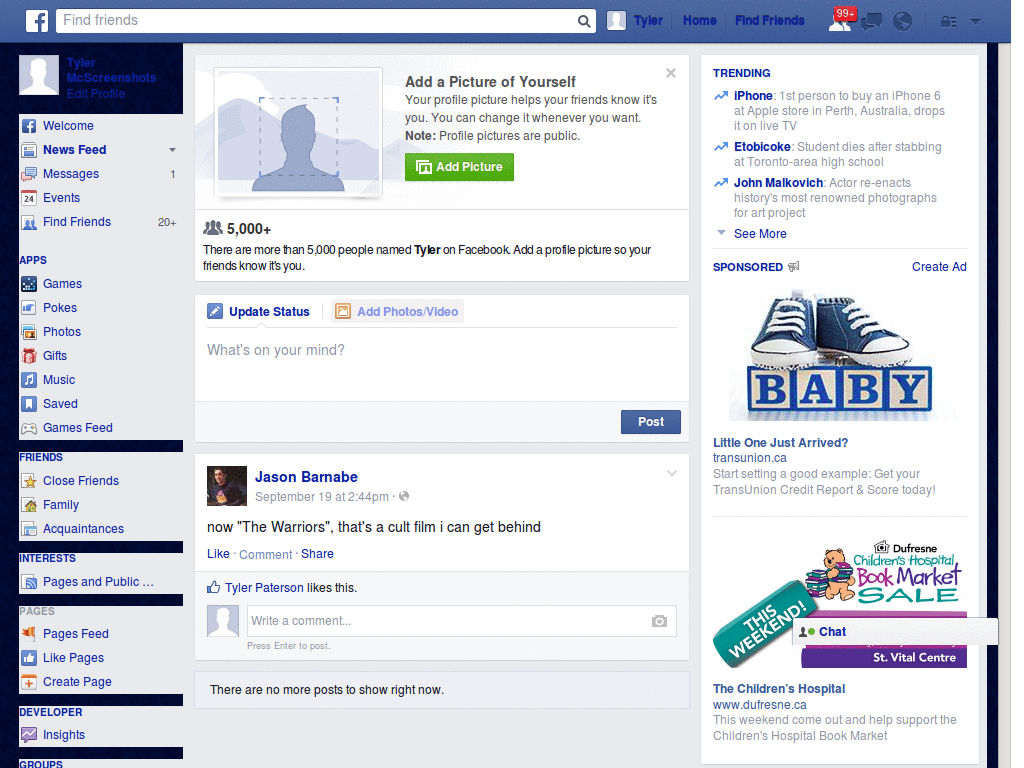Open Jason Barnabe's profile name
The height and width of the screenshot is (768, 1024).
(x=306, y=477)
